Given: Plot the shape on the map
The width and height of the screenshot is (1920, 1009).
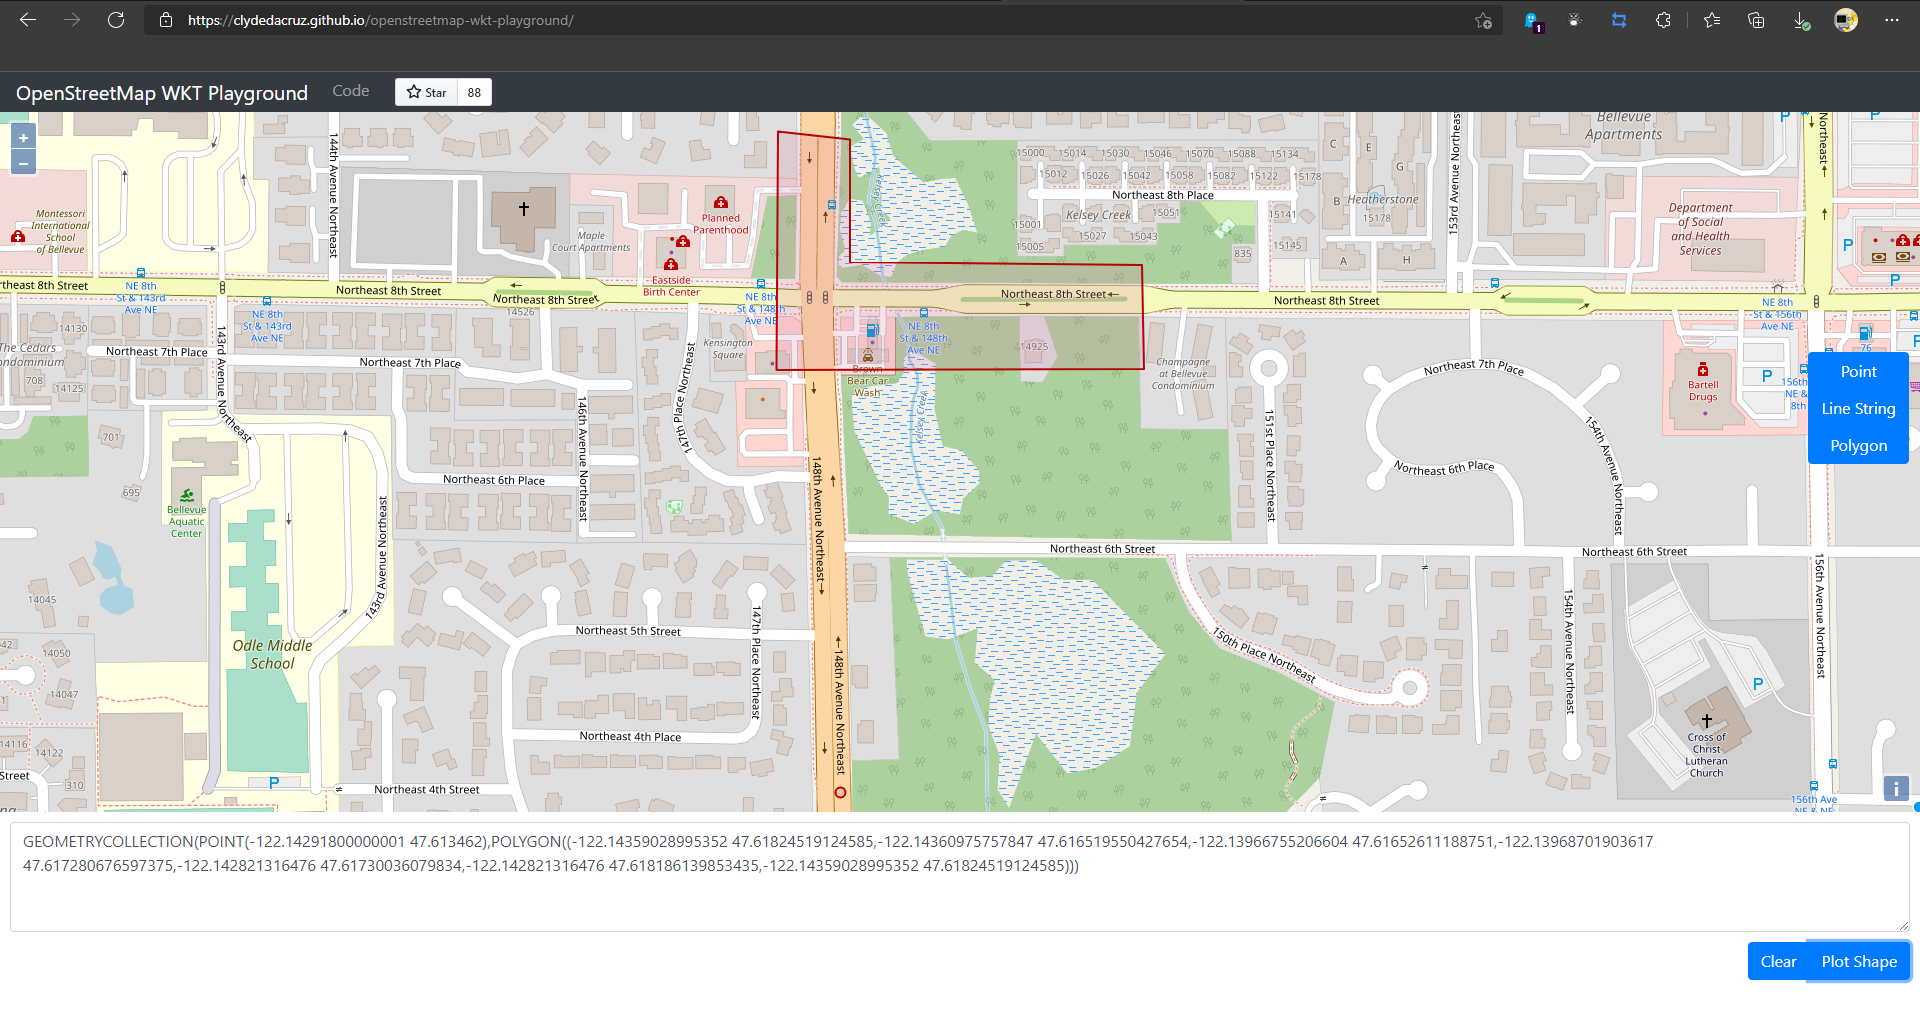Looking at the screenshot, I should tap(1859, 961).
